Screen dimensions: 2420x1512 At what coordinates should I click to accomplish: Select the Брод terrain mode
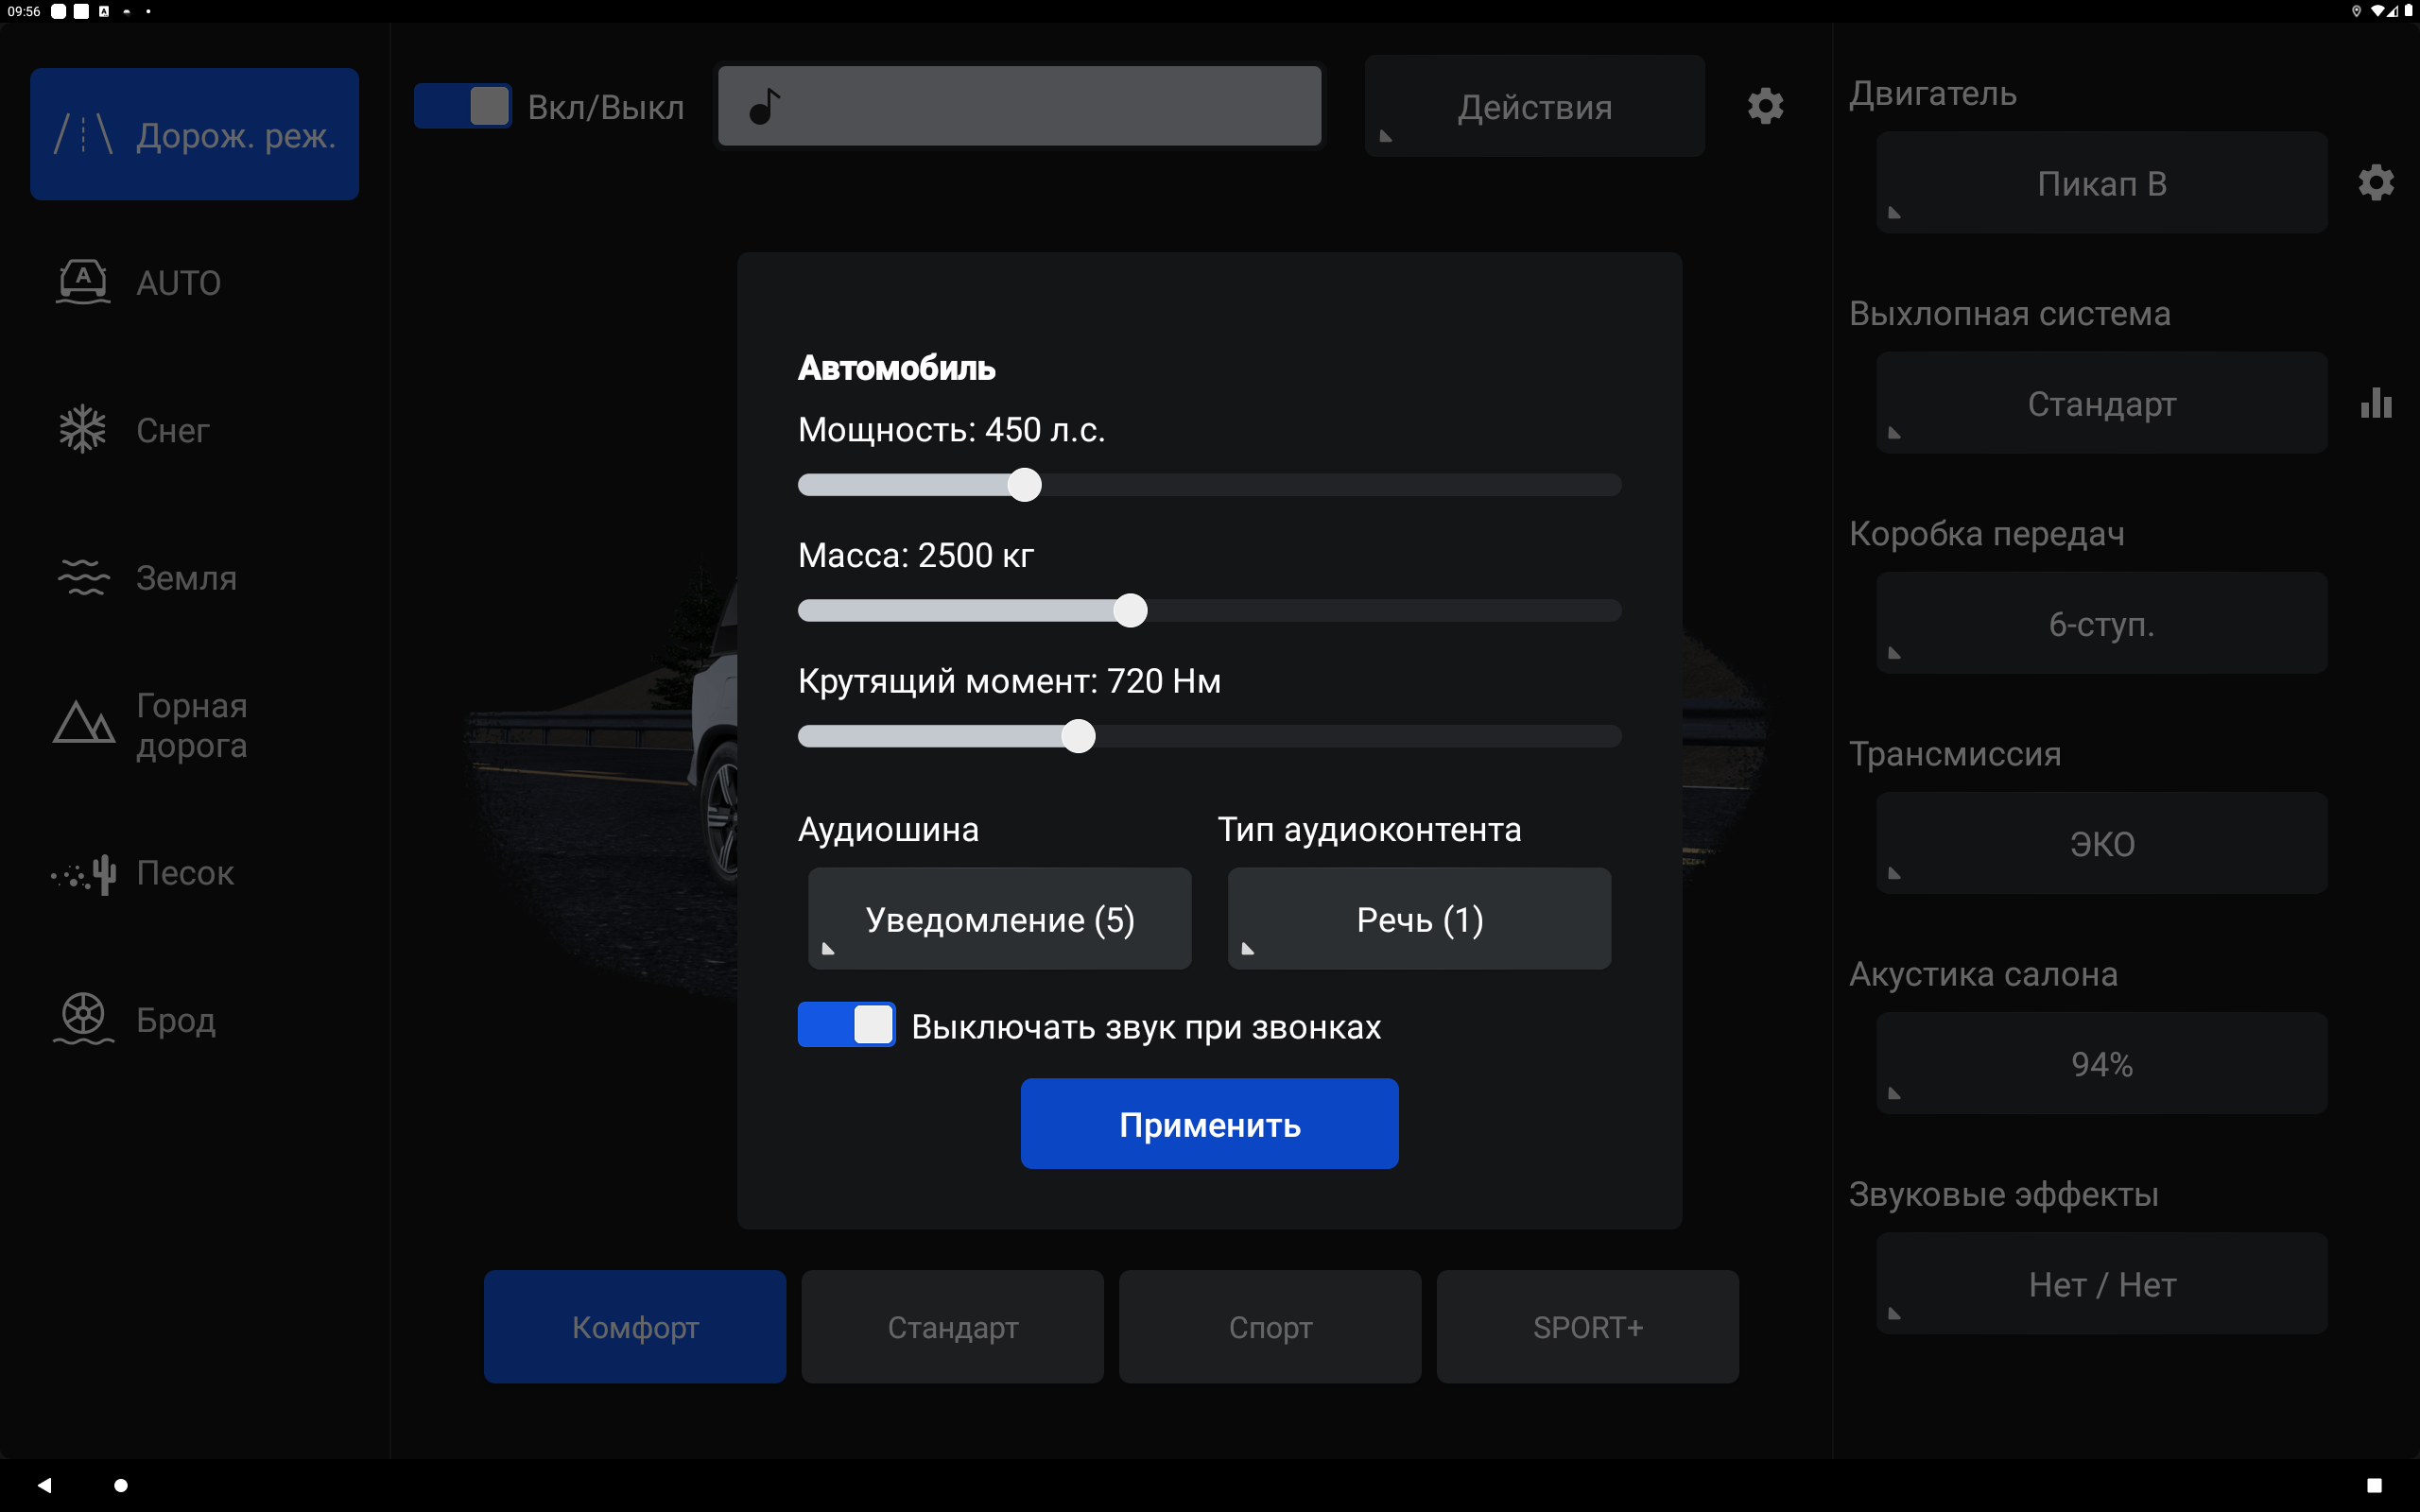coord(194,1019)
